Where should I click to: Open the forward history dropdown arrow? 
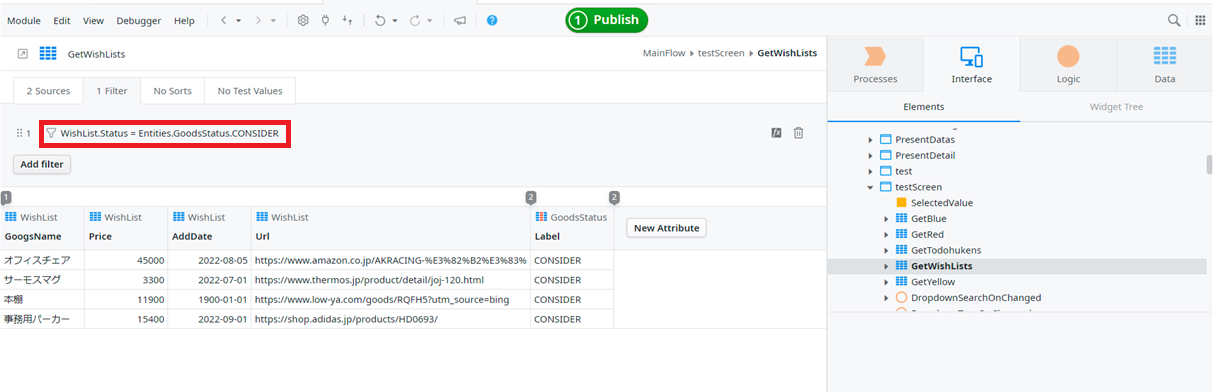(x=274, y=20)
